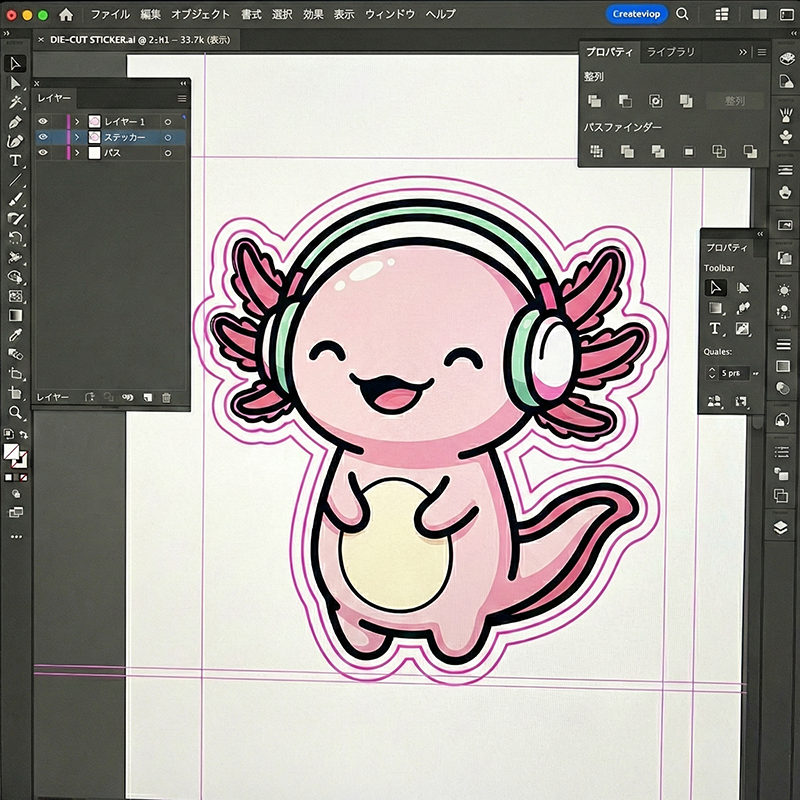Toggle visibility of the ステッカー layer
Viewport: 800px width, 800px height.
43,137
